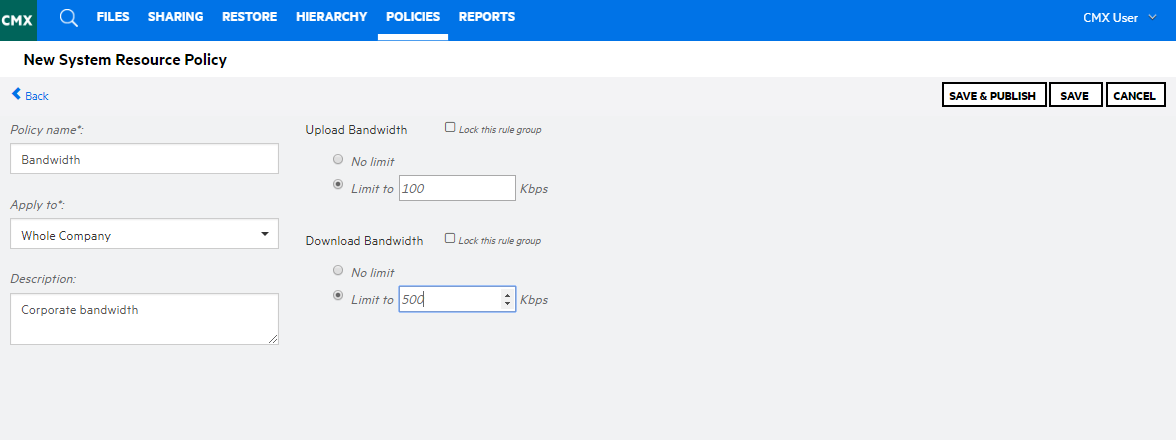Viewport: 1176px width, 440px height.
Task: Click the Download limit stepper arrows
Action: pos(508,300)
